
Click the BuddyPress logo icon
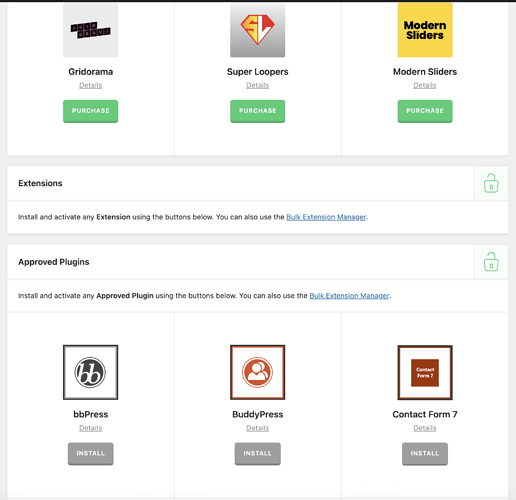click(257, 372)
